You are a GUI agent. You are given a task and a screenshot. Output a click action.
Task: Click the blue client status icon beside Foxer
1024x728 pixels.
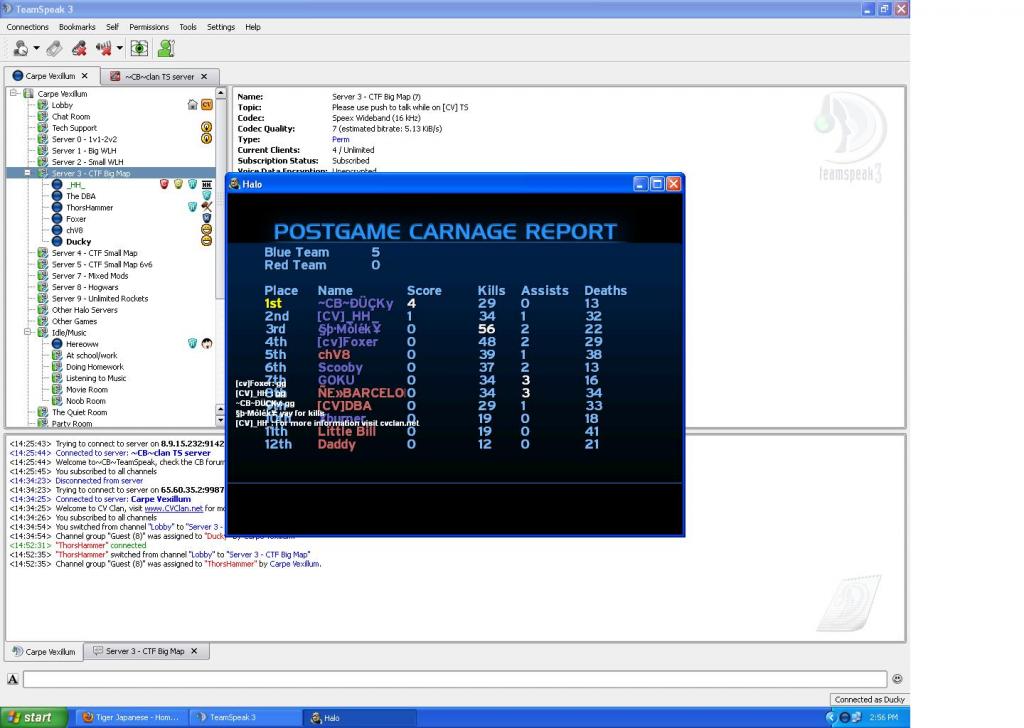click(57, 219)
